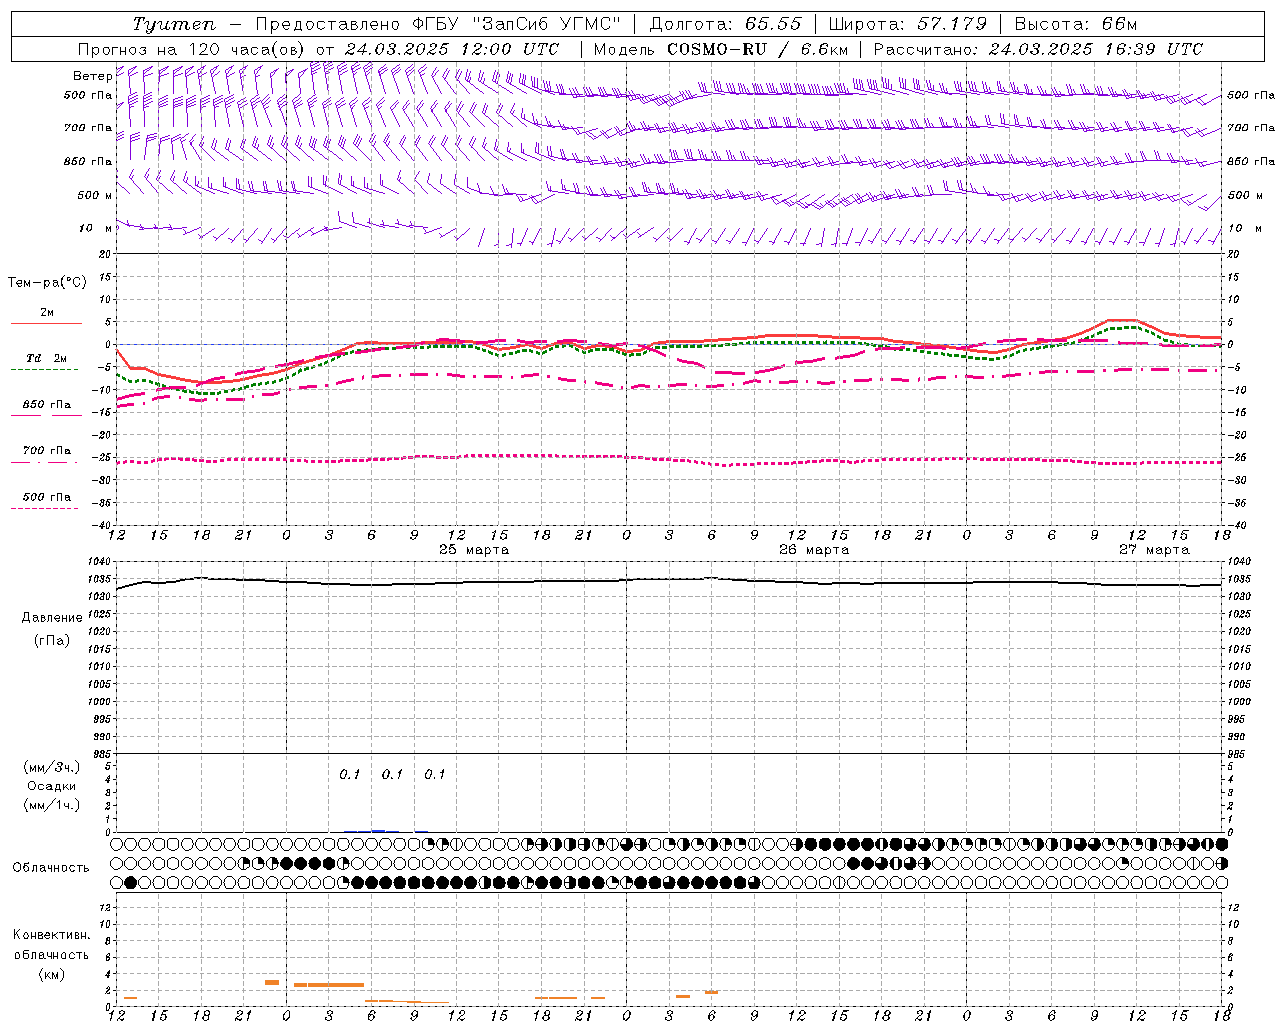
Task: Click the 'Конвективн.' convective label
Action: pyautogui.click(x=51, y=935)
